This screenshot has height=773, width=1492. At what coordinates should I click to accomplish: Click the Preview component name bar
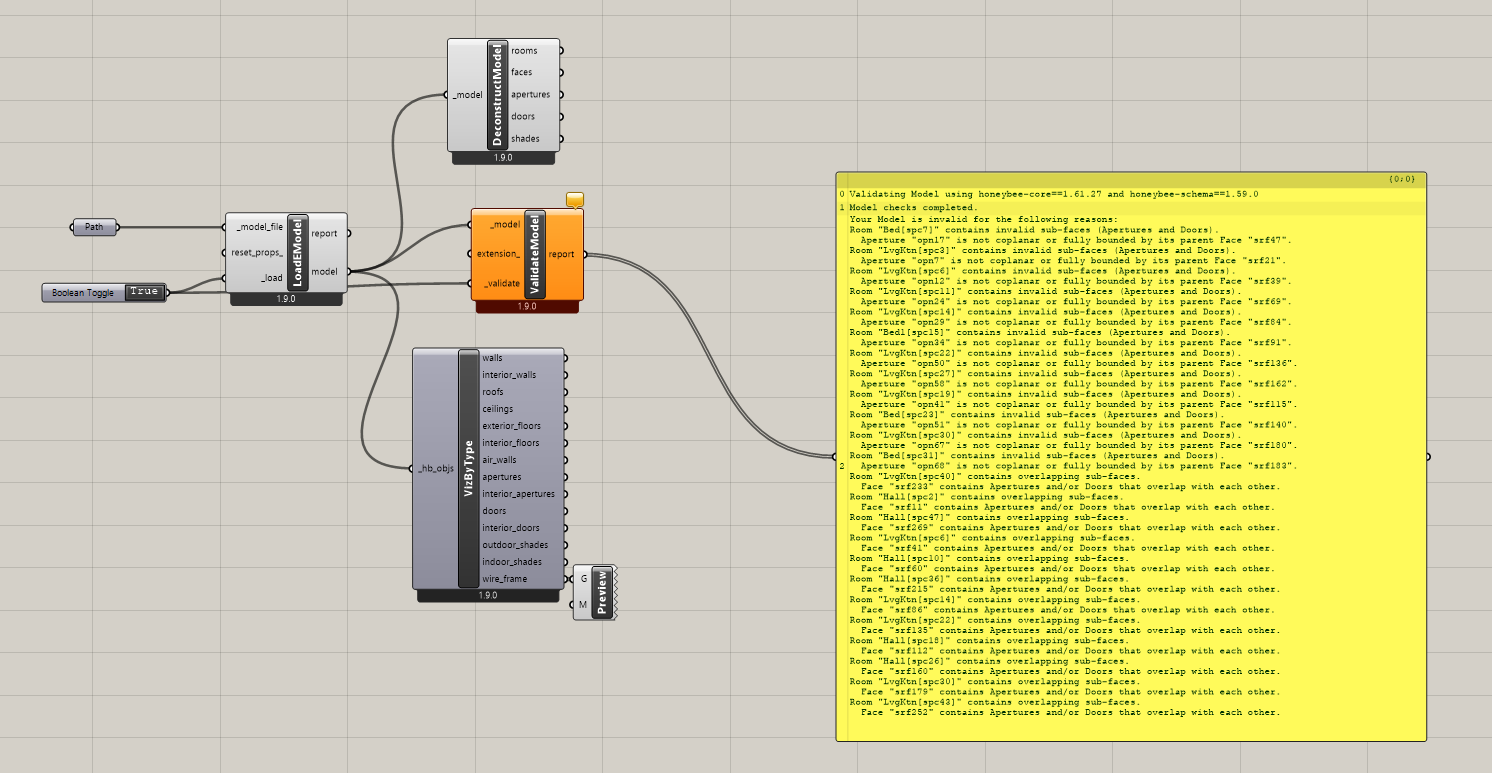coord(601,592)
